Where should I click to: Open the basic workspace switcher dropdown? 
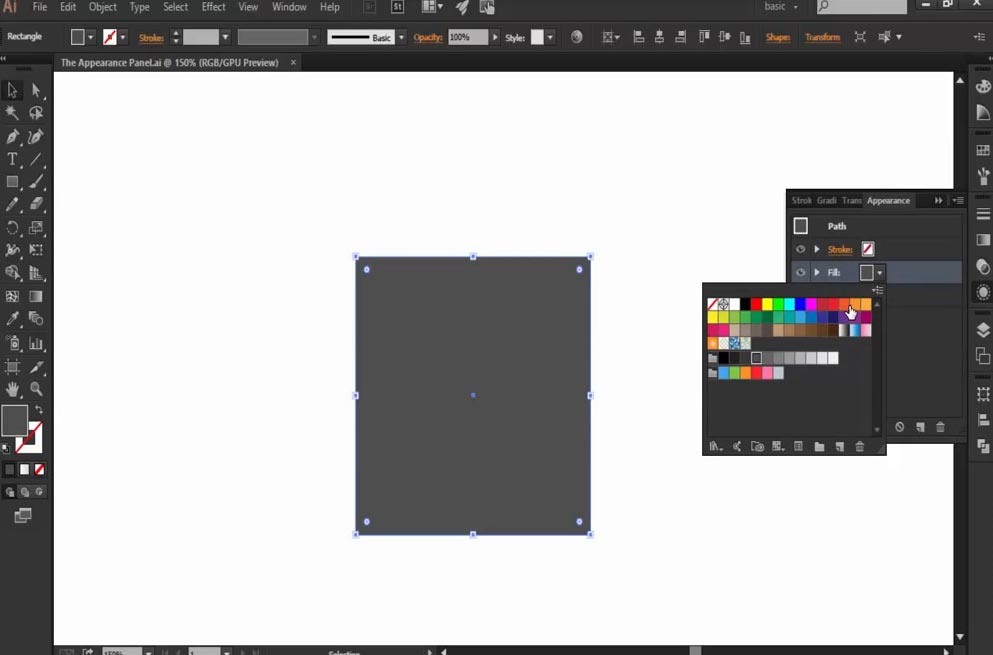(781, 7)
